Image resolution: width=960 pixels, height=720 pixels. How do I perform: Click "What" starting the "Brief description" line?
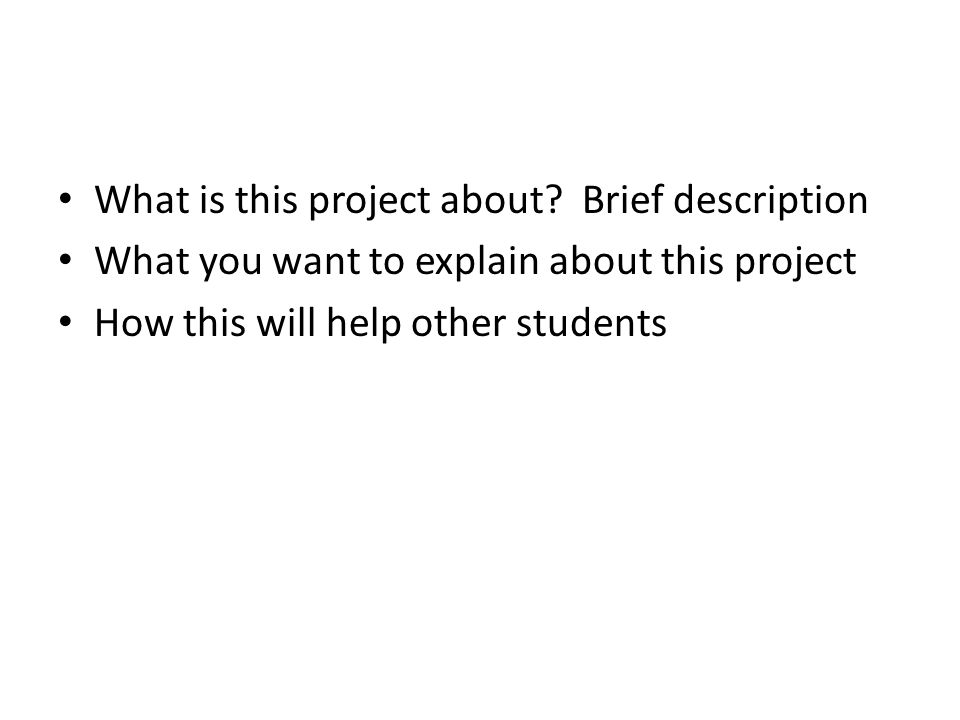(142, 199)
